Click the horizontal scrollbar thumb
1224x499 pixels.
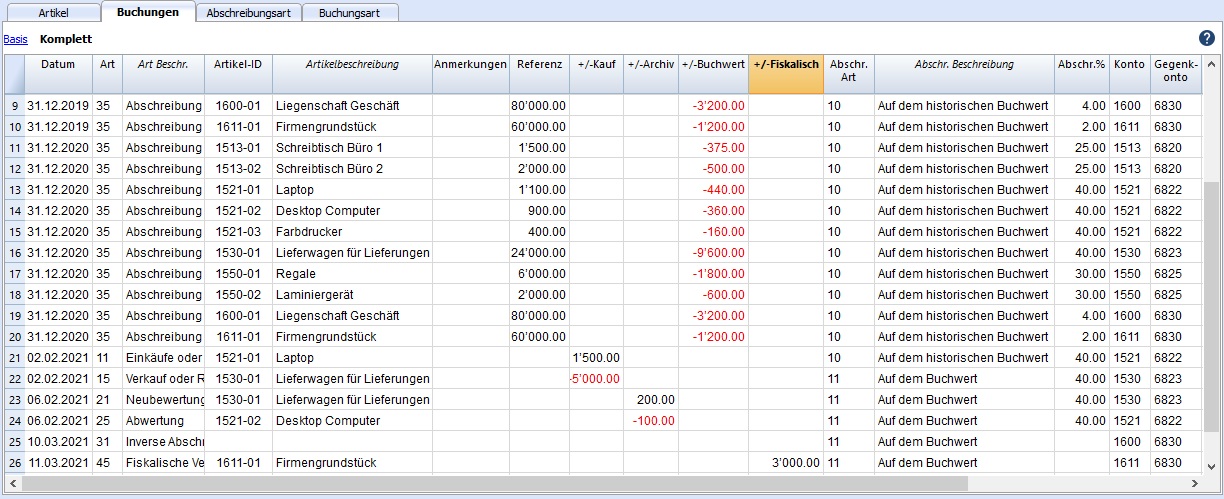click(x=494, y=483)
